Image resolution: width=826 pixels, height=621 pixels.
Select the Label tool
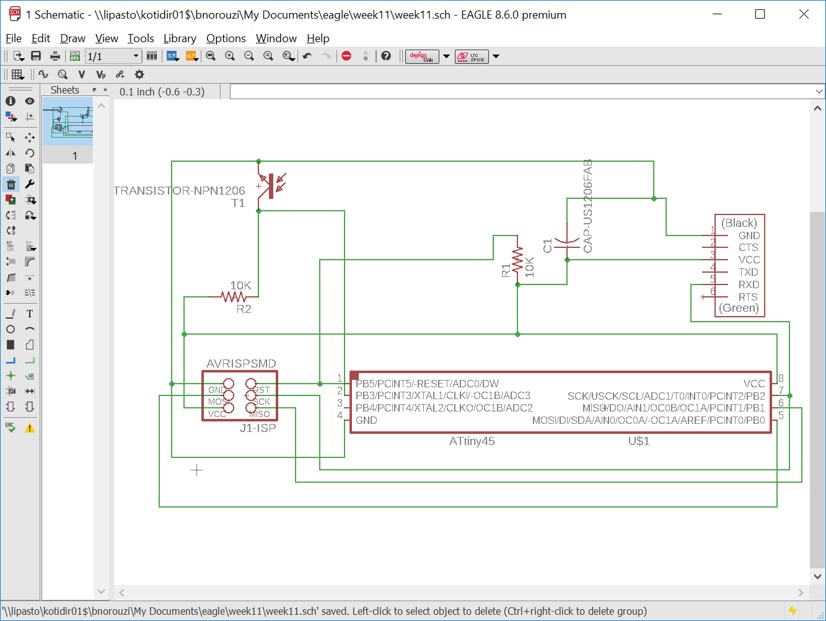click(x=30, y=376)
